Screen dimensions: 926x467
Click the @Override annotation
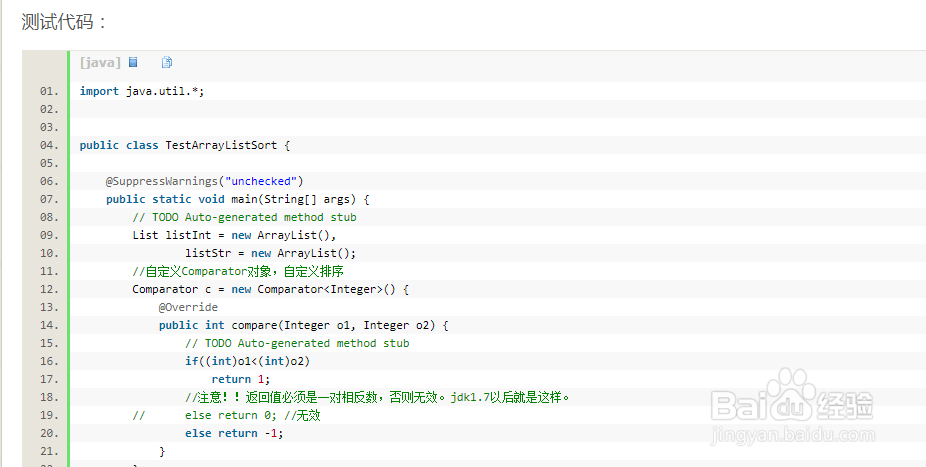click(188, 307)
